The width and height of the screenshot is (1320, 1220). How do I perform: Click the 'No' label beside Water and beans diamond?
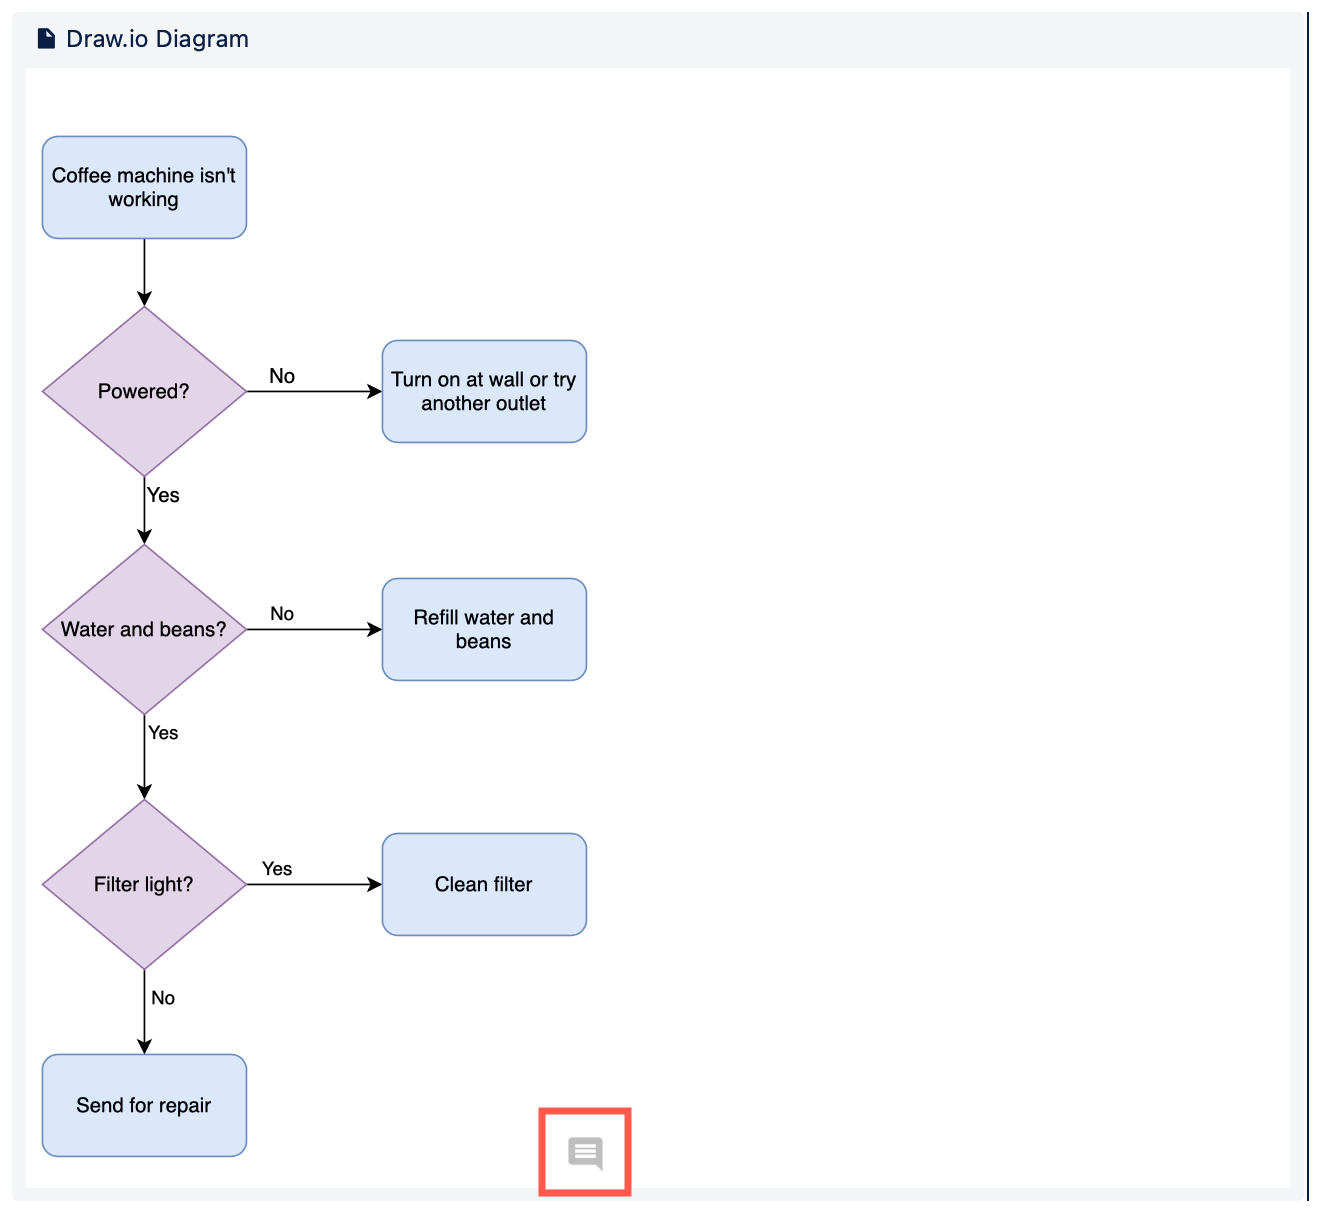[281, 613]
